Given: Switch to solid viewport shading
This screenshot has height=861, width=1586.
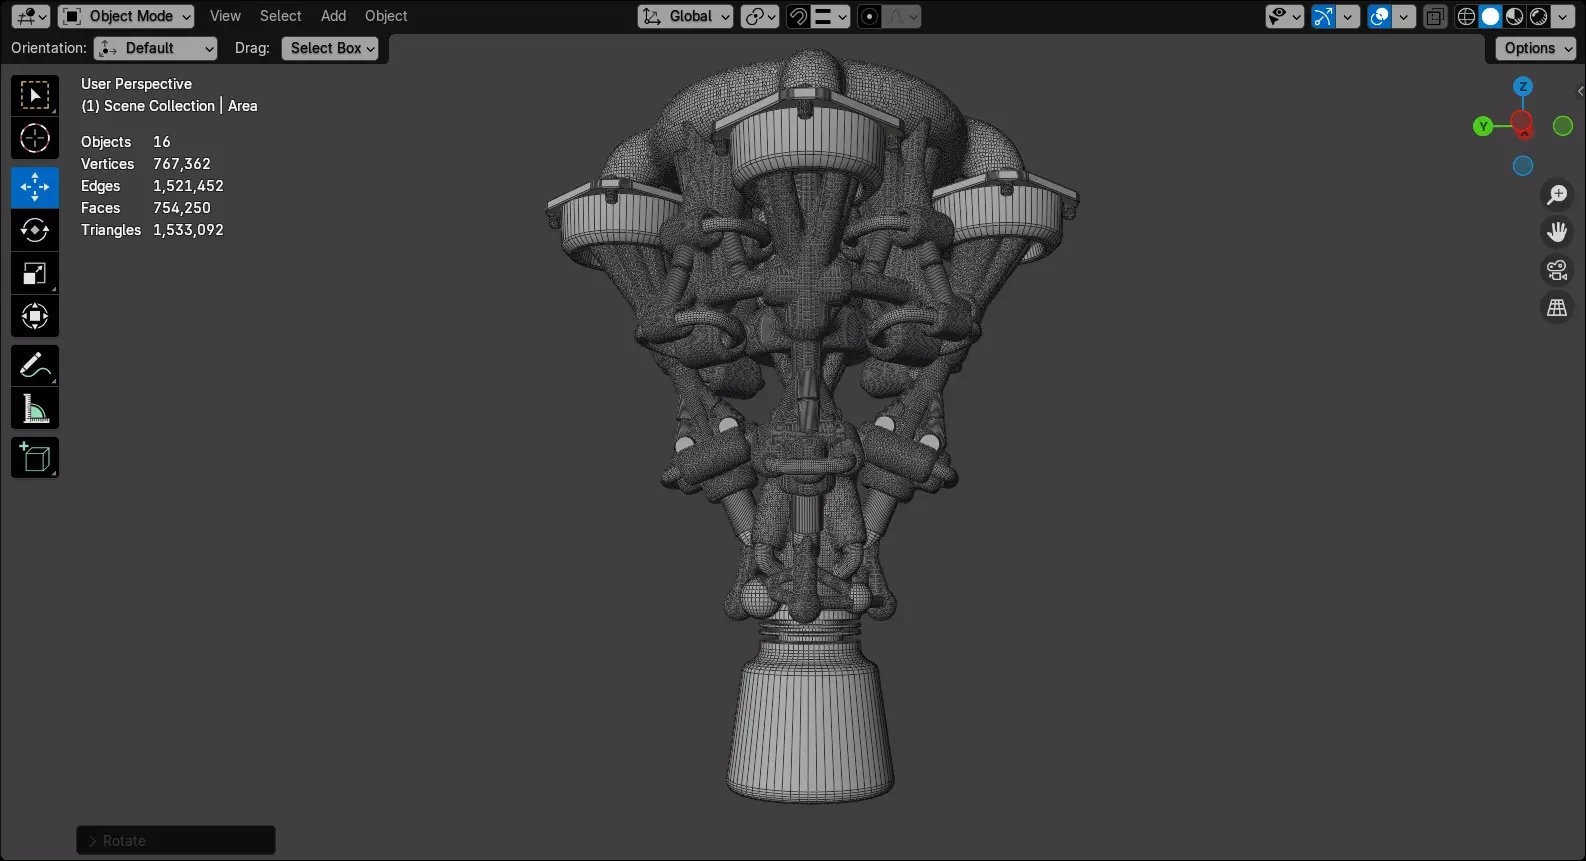Looking at the screenshot, I should point(1490,16).
